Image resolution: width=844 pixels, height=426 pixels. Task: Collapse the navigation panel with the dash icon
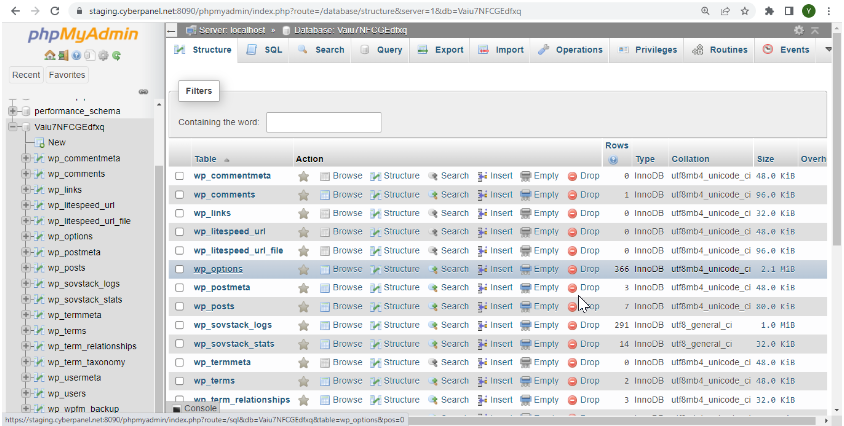tap(171, 31)
